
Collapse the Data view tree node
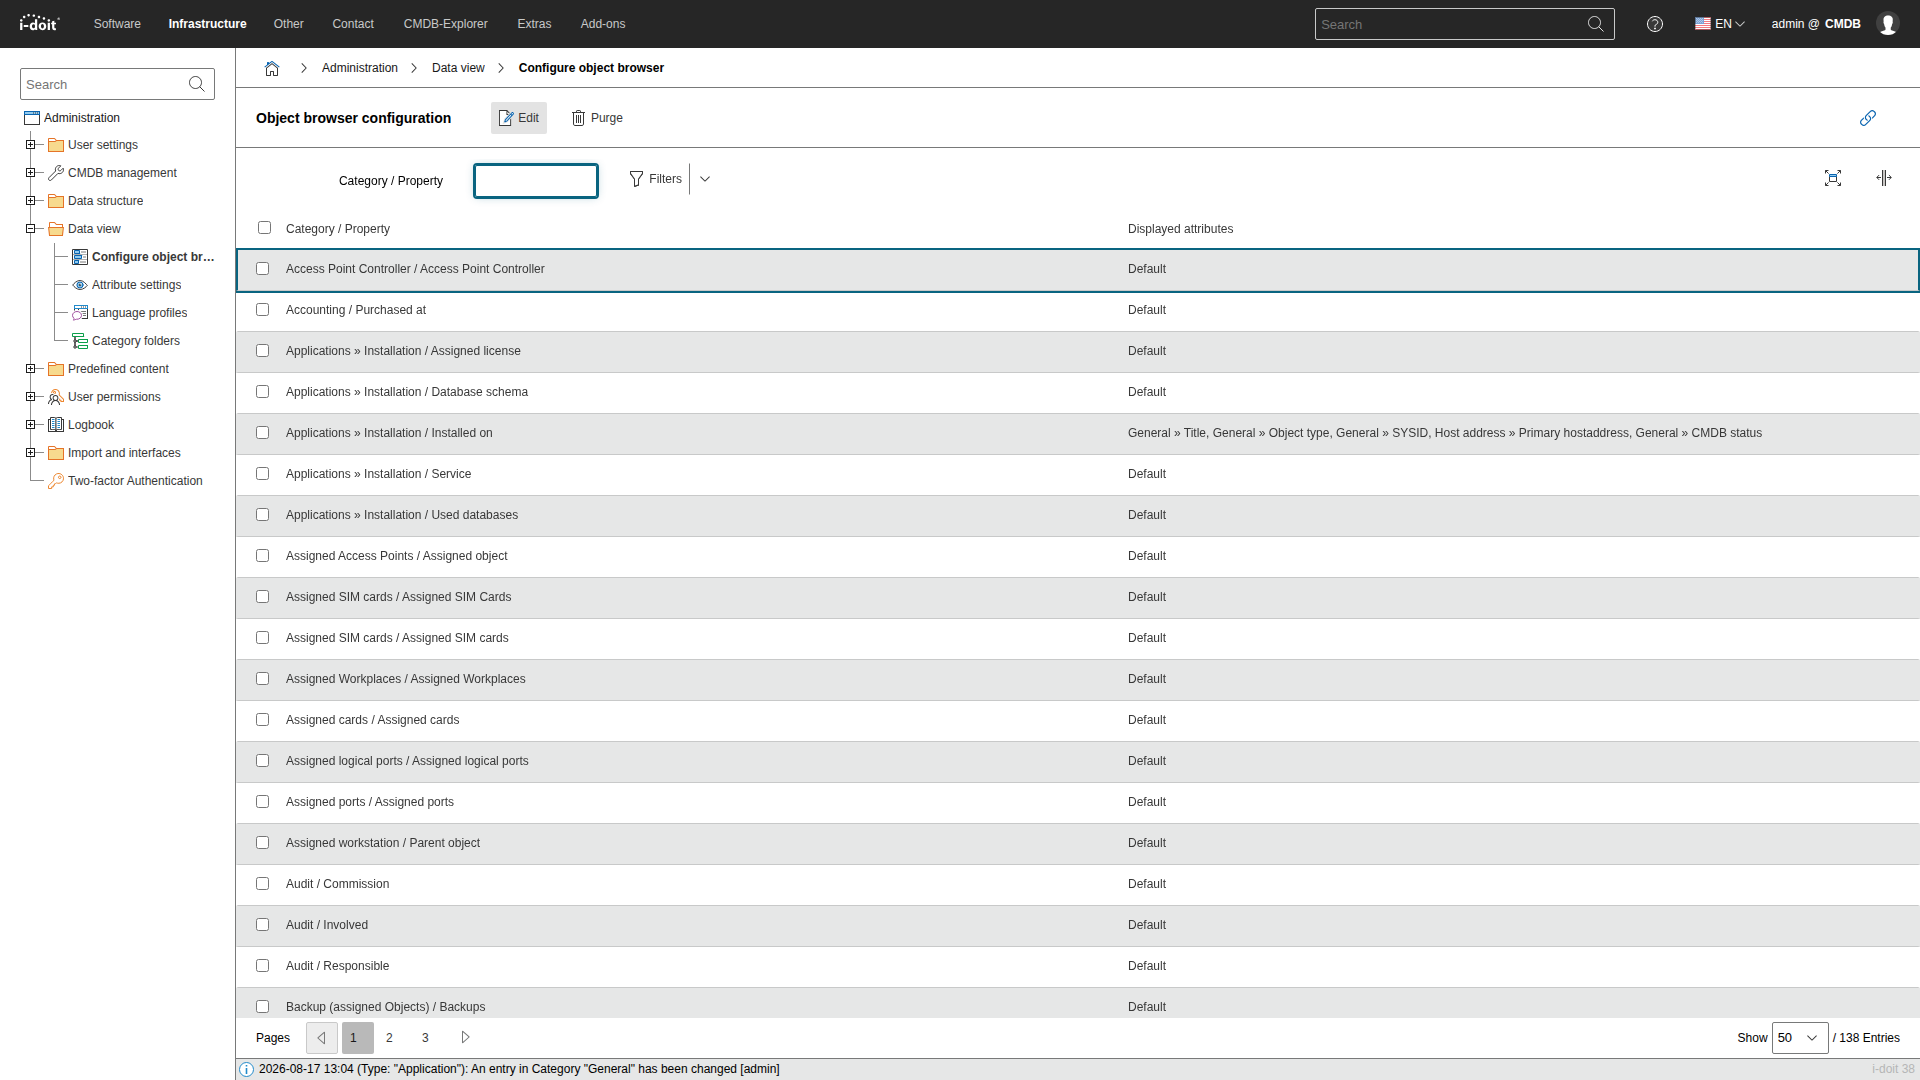click(x=30, y=229)
